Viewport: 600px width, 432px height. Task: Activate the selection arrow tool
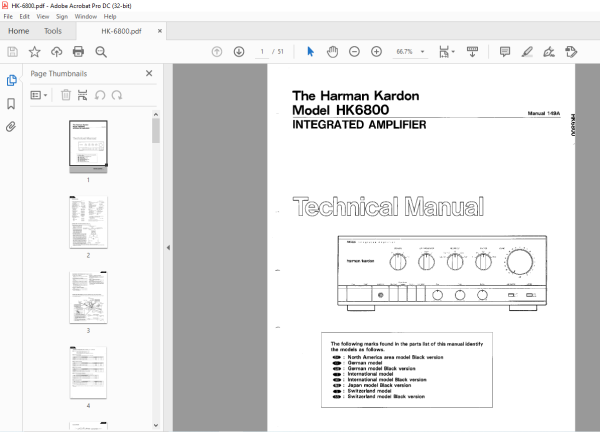point(310,52)
